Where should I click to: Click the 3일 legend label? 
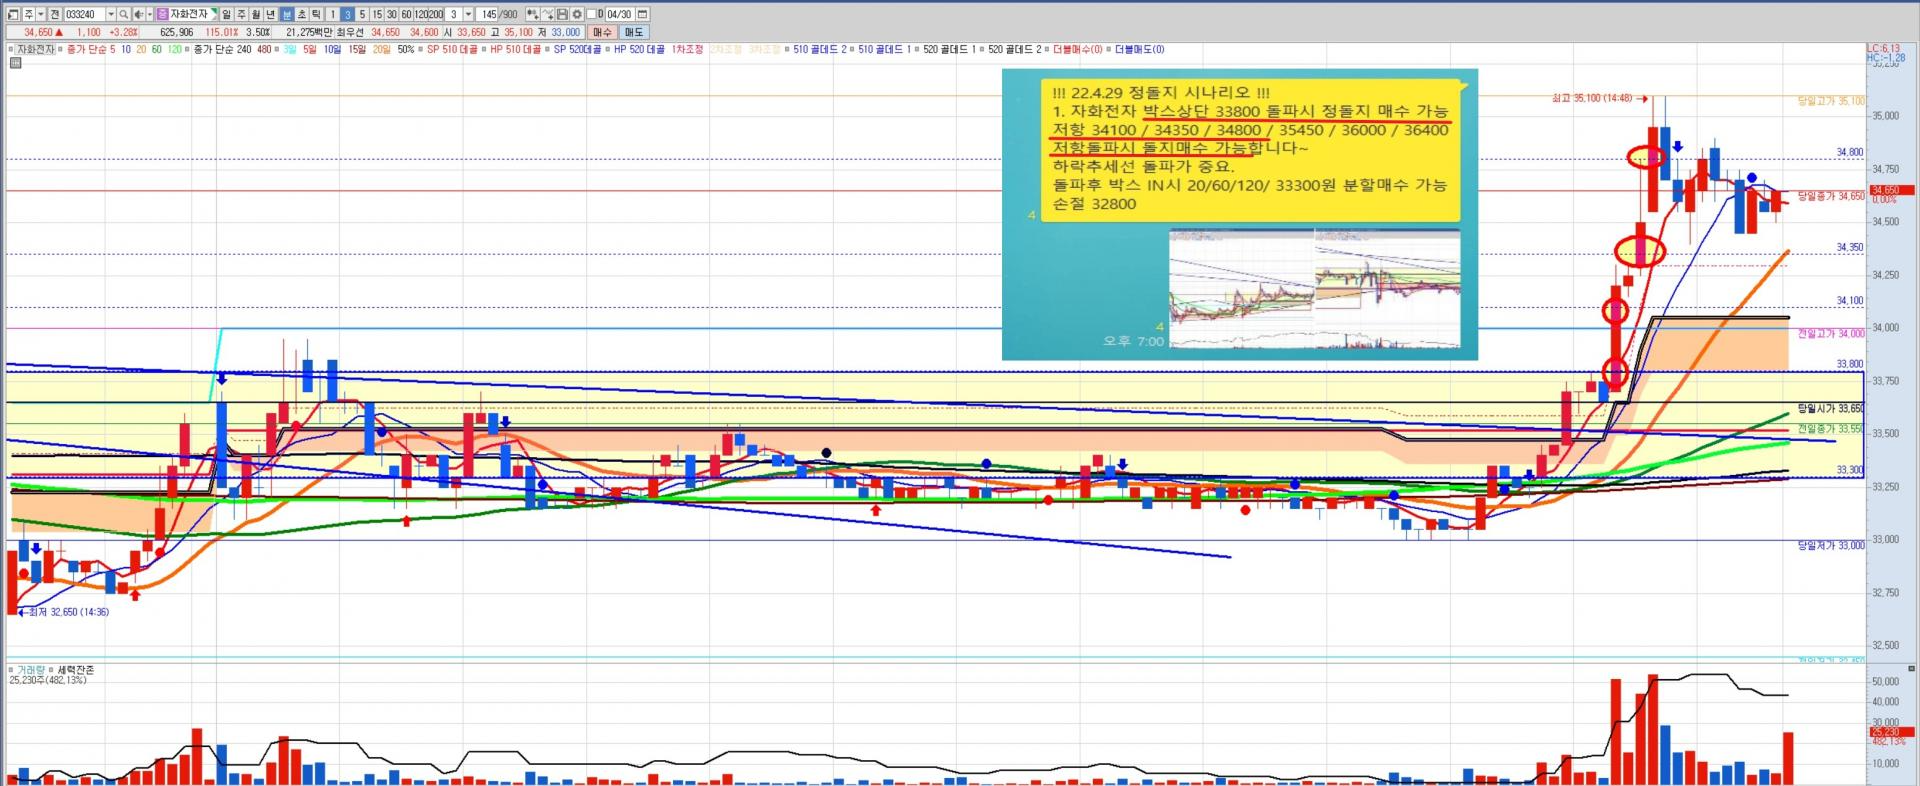(x=289, y=49)
